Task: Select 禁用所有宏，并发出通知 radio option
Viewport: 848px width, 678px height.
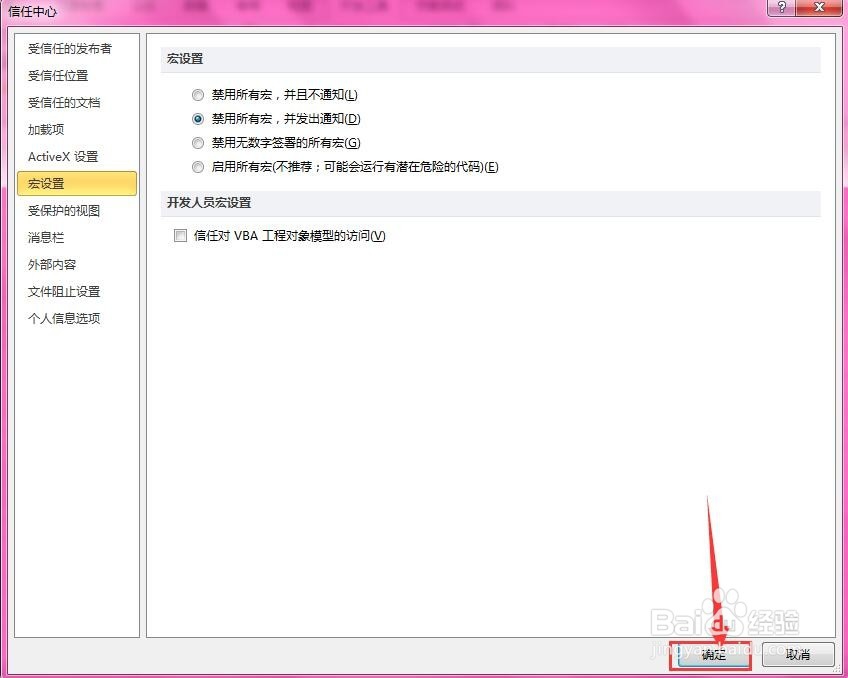Action: (198, 119)
